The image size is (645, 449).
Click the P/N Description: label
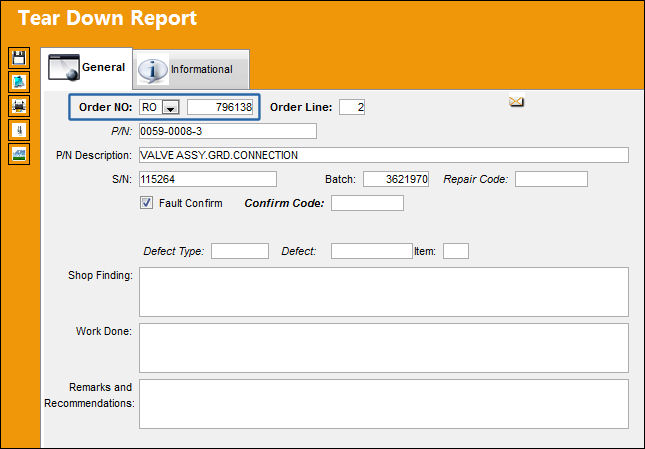pyautogui.click(x=94, y=155)
